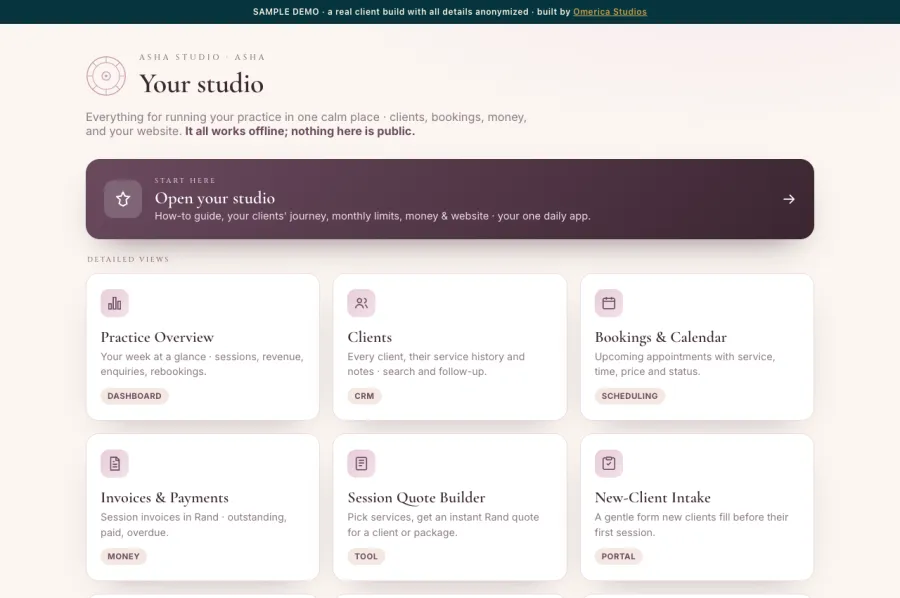This screenshot has height=598, width=900.
Task: Click the arrow on Open your studio banner
Action: 789,199
